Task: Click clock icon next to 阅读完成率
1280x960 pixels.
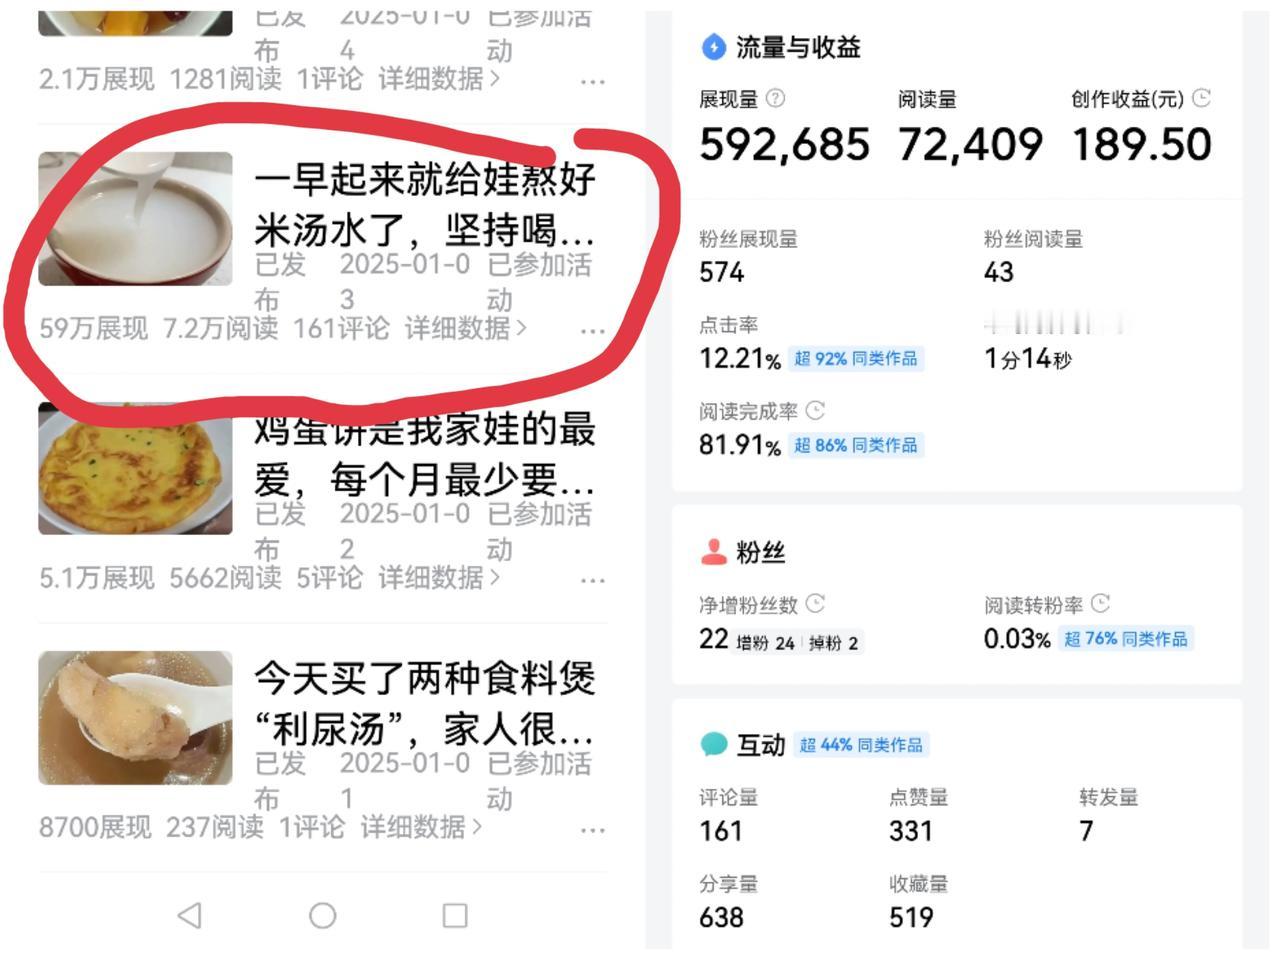Action: click(815, 411)
